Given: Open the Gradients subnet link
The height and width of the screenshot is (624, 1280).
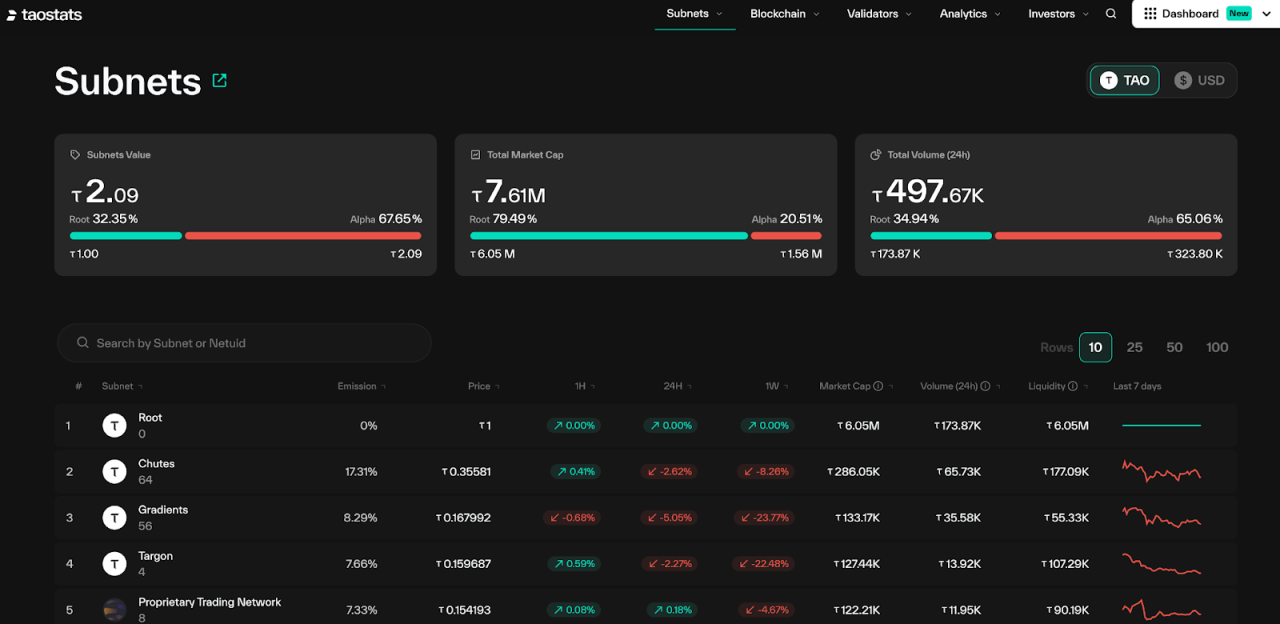Looking at the screenshot, I should point(163,510).
